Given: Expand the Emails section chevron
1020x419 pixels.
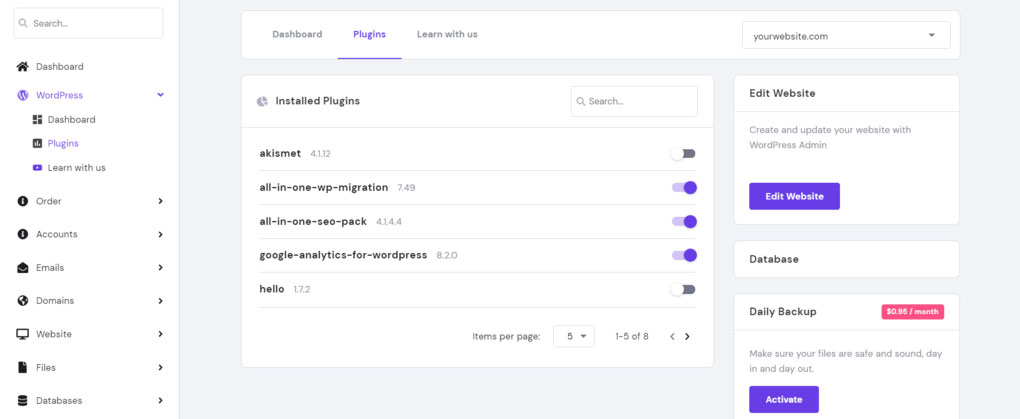Looking at the screenshot, I should pyautogui.click(x=161, y=267).
